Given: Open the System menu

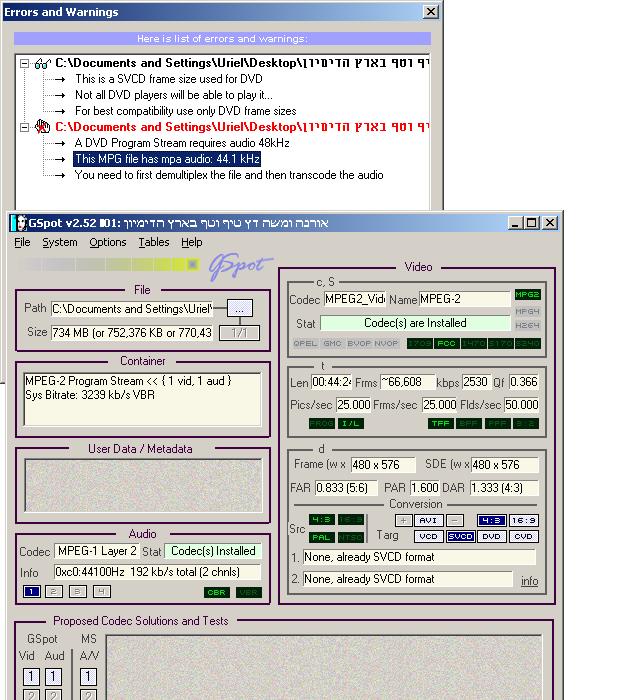Looking at the screenshot, I should [60, 242].
